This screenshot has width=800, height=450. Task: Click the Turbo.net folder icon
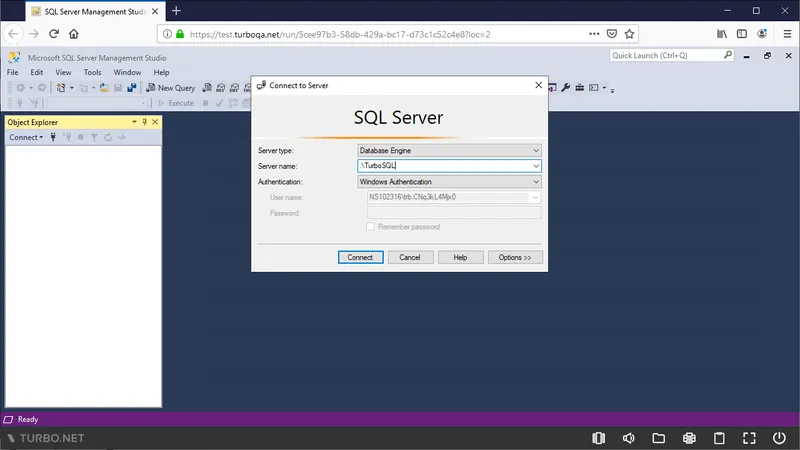pyautogui.click(x=659, y=438)
